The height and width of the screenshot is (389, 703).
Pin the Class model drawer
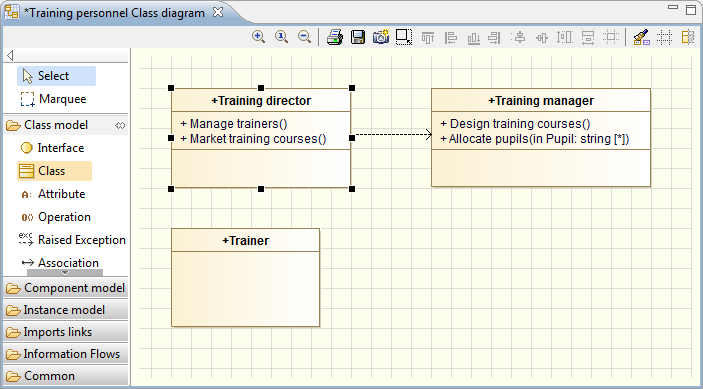pos(120,125)
